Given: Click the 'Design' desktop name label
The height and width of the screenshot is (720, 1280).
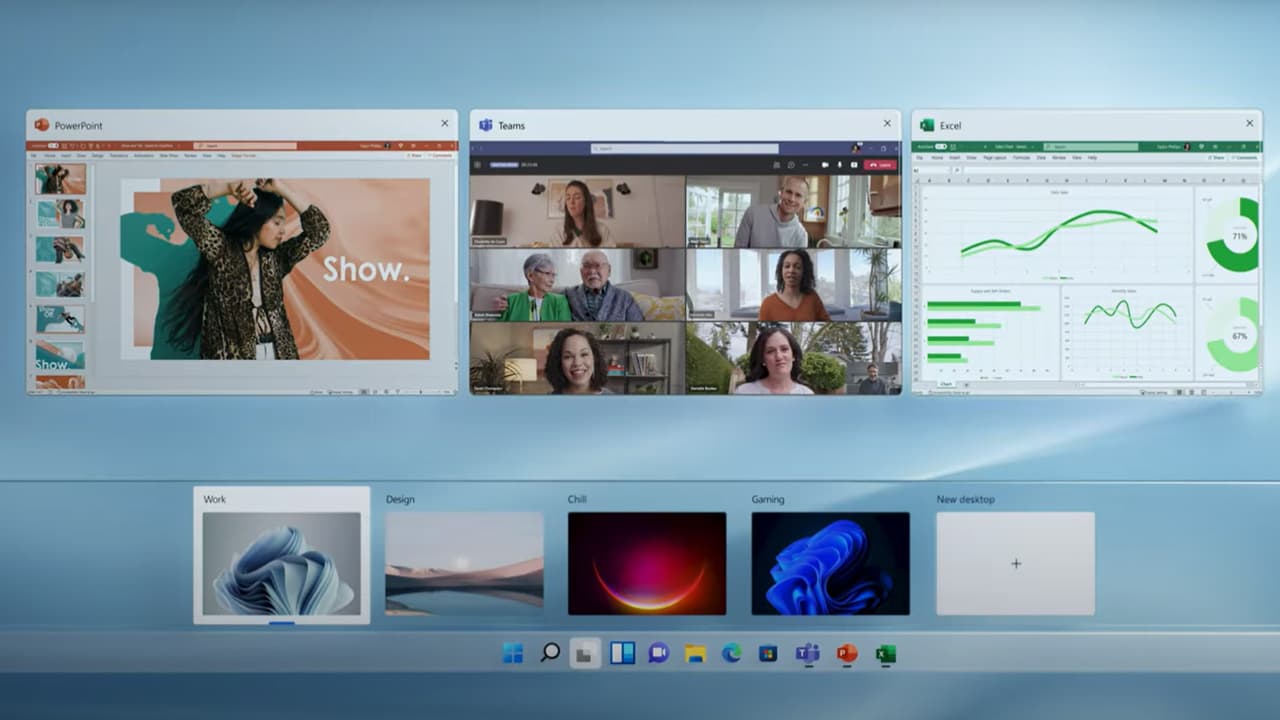Looking at the screenshot, I should click(400, 499).
